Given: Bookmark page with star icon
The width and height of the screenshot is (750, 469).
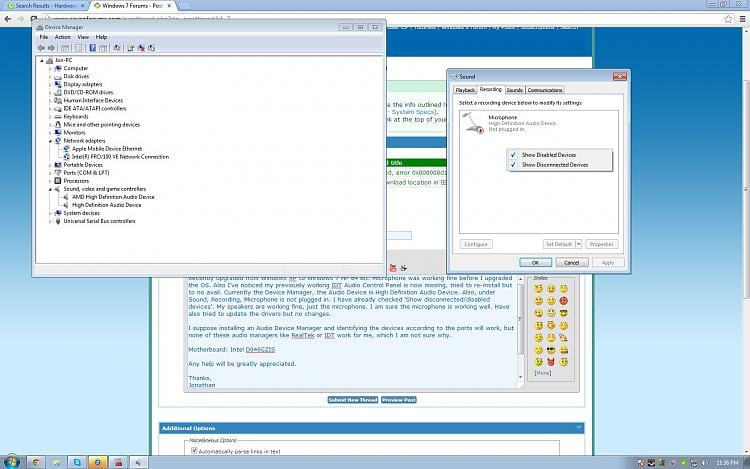Looking at the screenshot, I should 728,19.
